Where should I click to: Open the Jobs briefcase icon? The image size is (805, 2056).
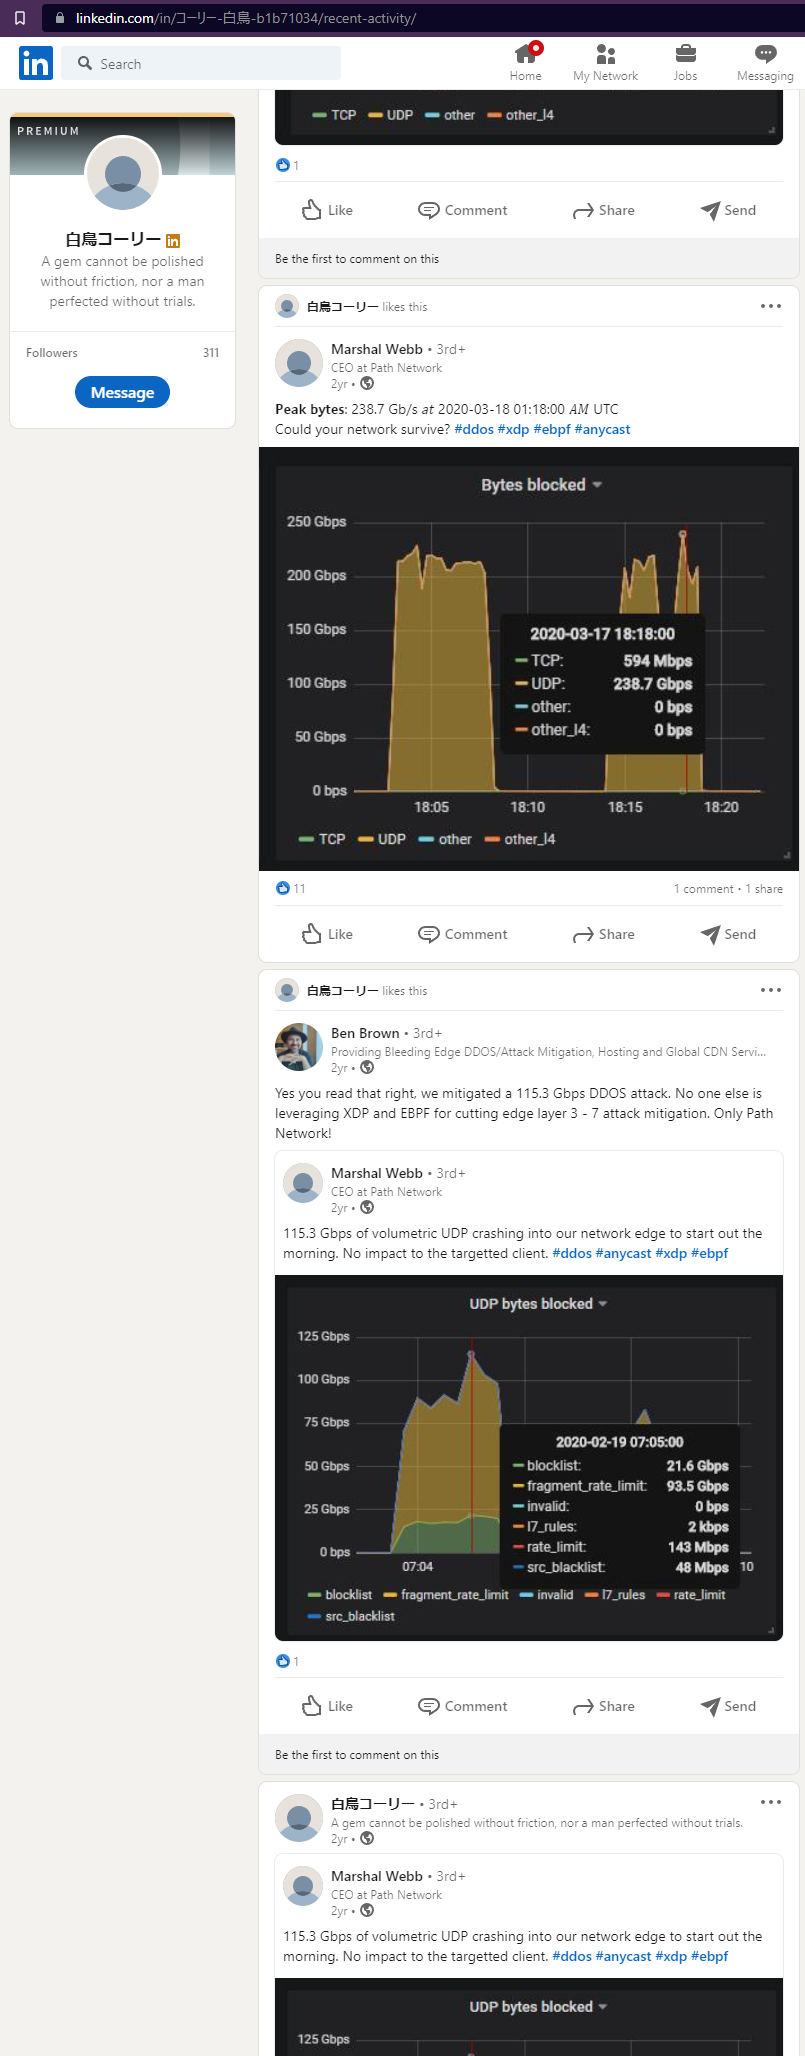point(685,55)
